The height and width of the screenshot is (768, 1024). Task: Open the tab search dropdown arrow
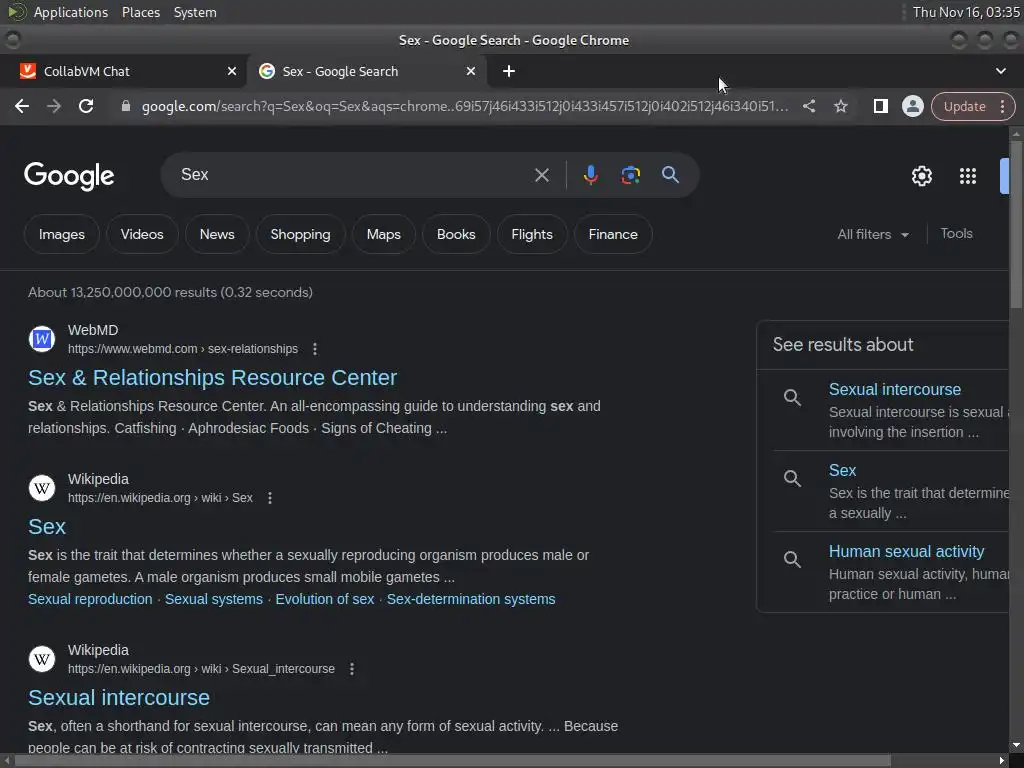click(1000, 71)
